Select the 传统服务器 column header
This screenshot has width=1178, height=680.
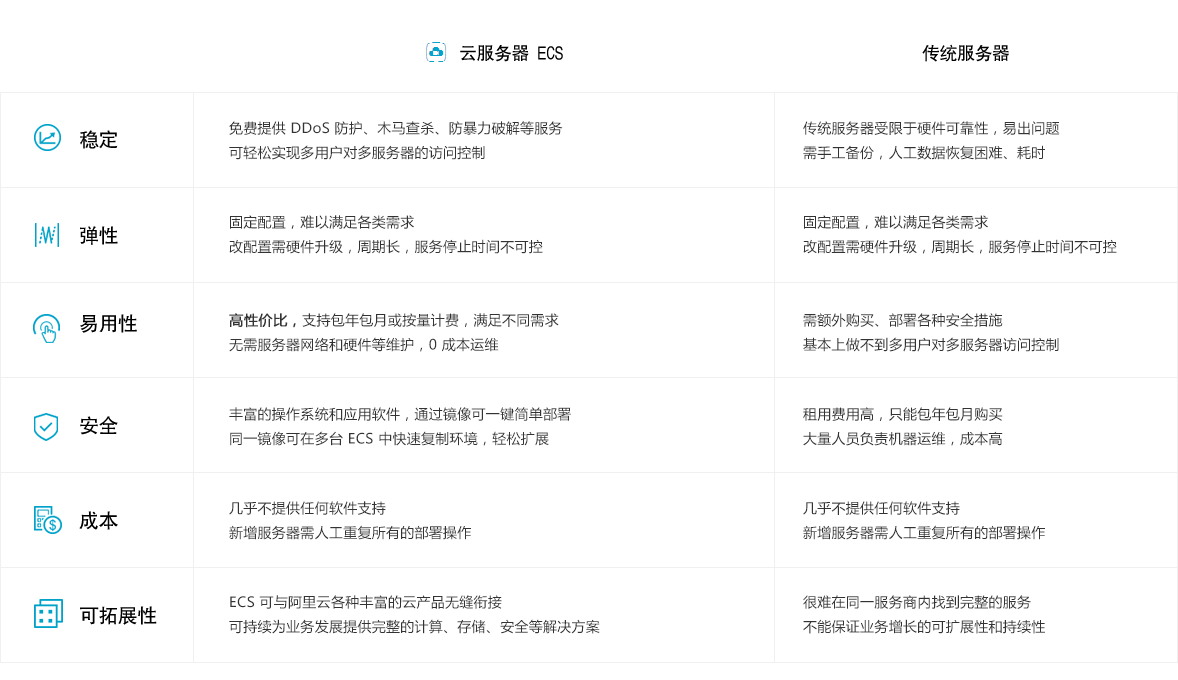click(x=965, y=54)
